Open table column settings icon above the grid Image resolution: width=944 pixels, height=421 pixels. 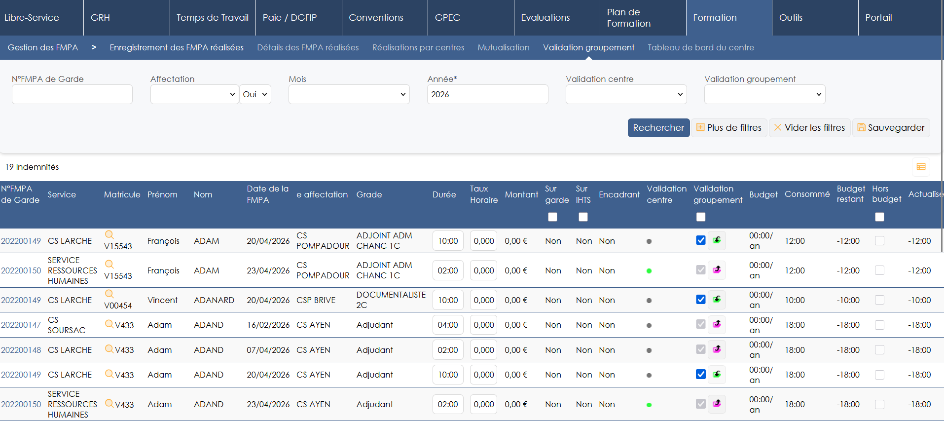coord(921,167)
